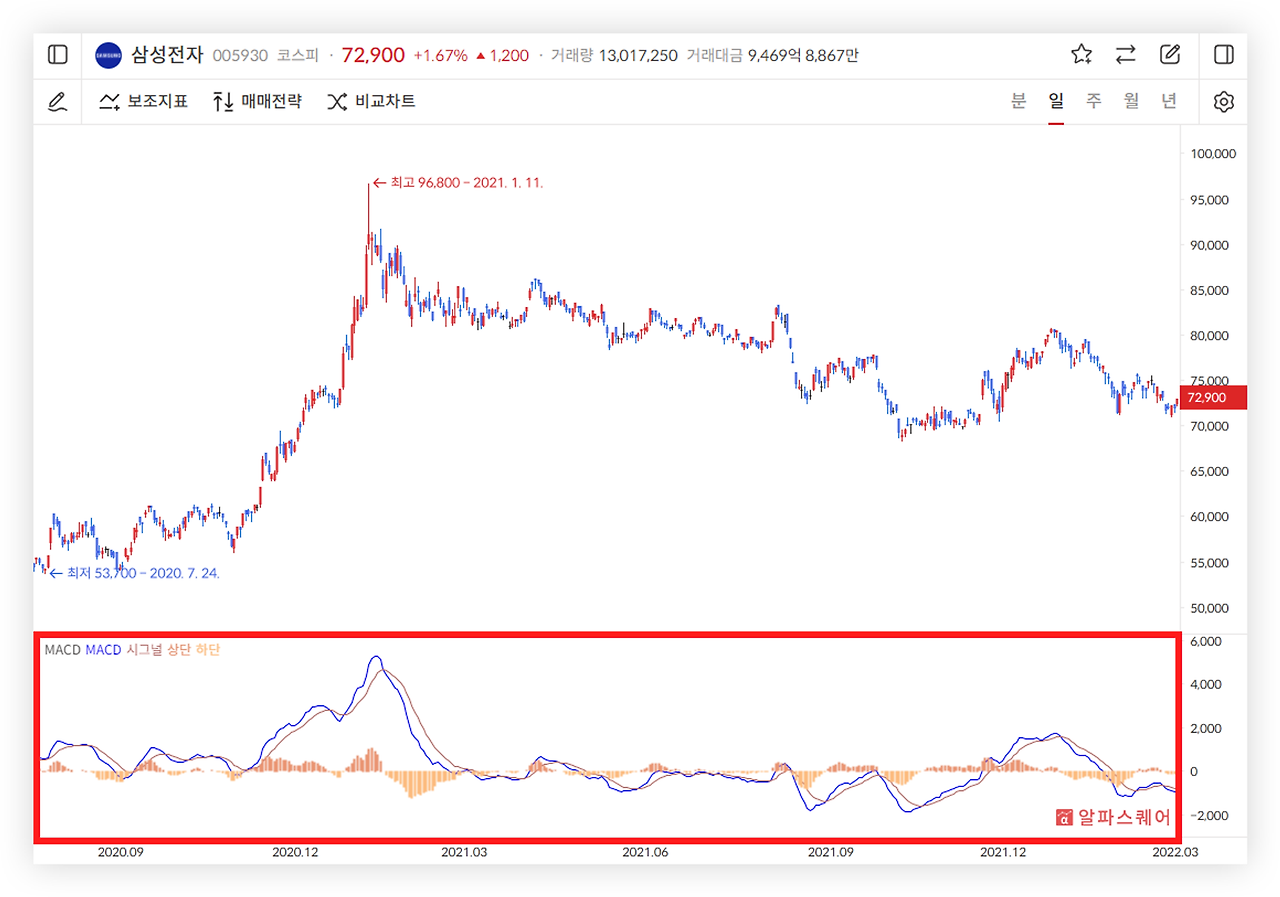Toggle the right sidebar panel icon
The width and height of the screenshot is (1280, 897).
1224,55
